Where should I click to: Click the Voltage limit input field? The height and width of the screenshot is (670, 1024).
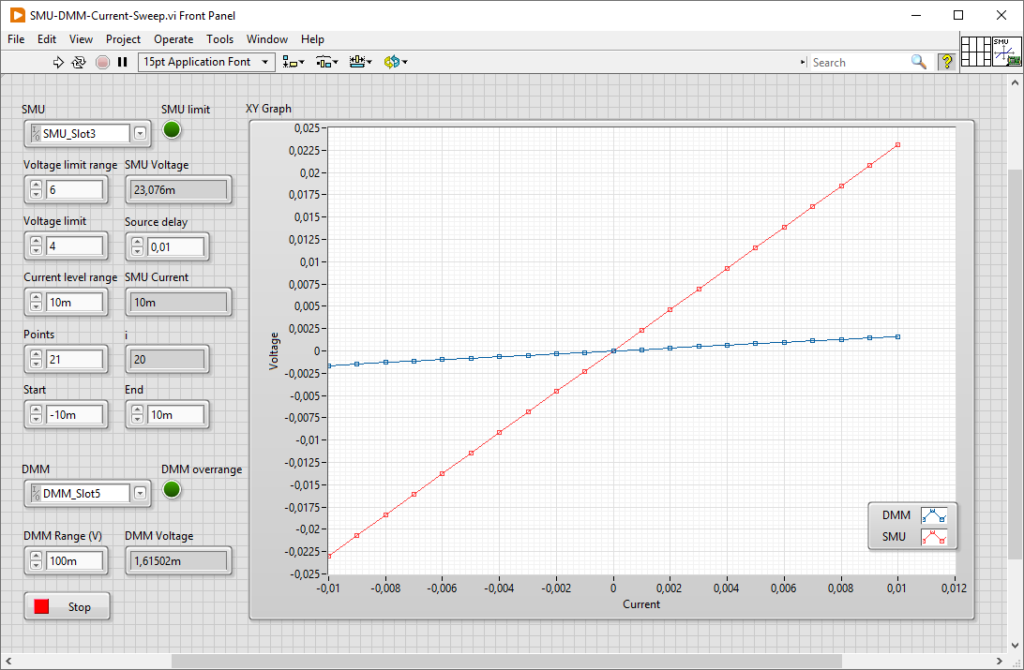pos(74,246)
